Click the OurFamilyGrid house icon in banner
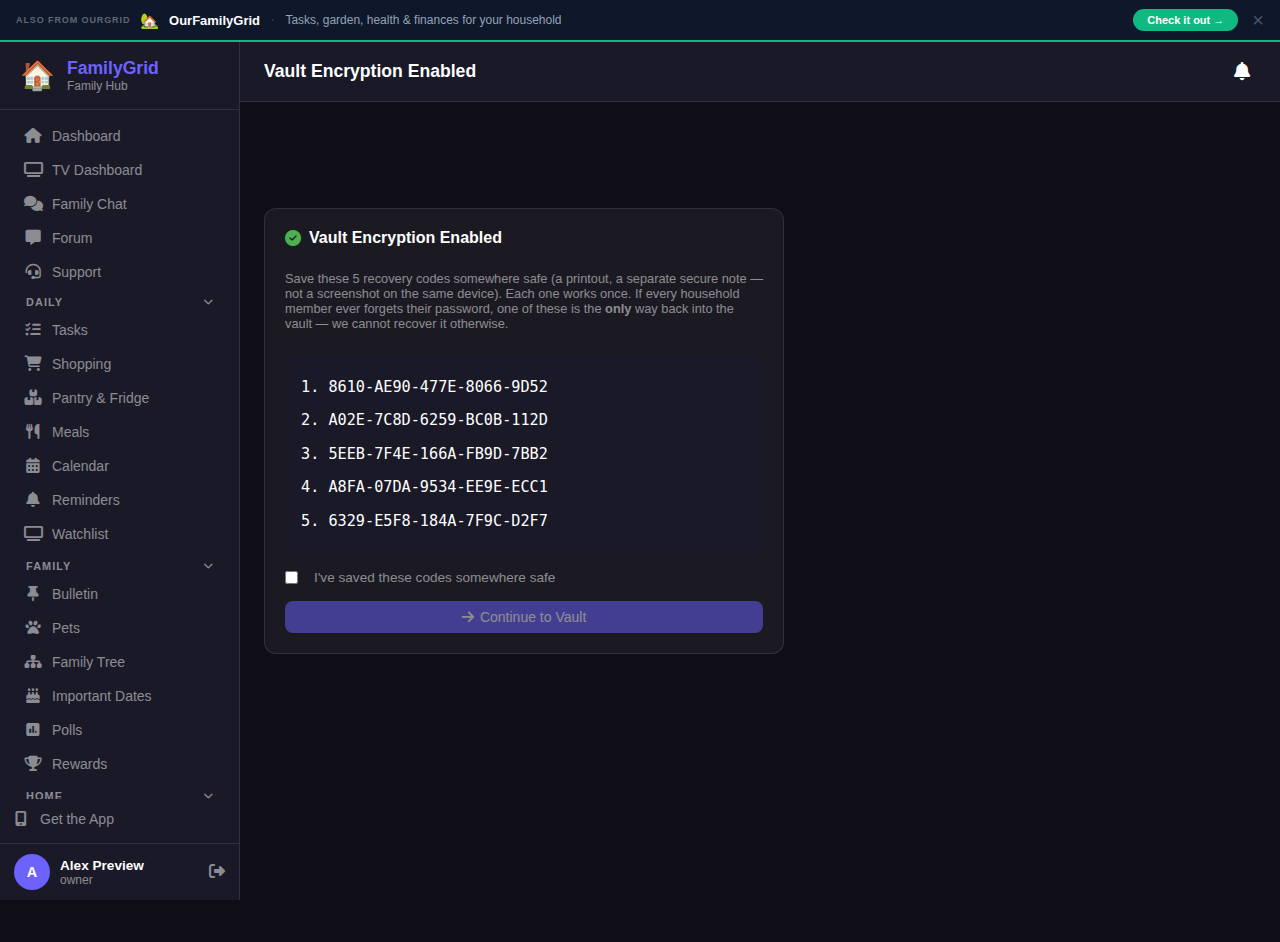Viewport: 1280px width, 942px height. (149, 20)
